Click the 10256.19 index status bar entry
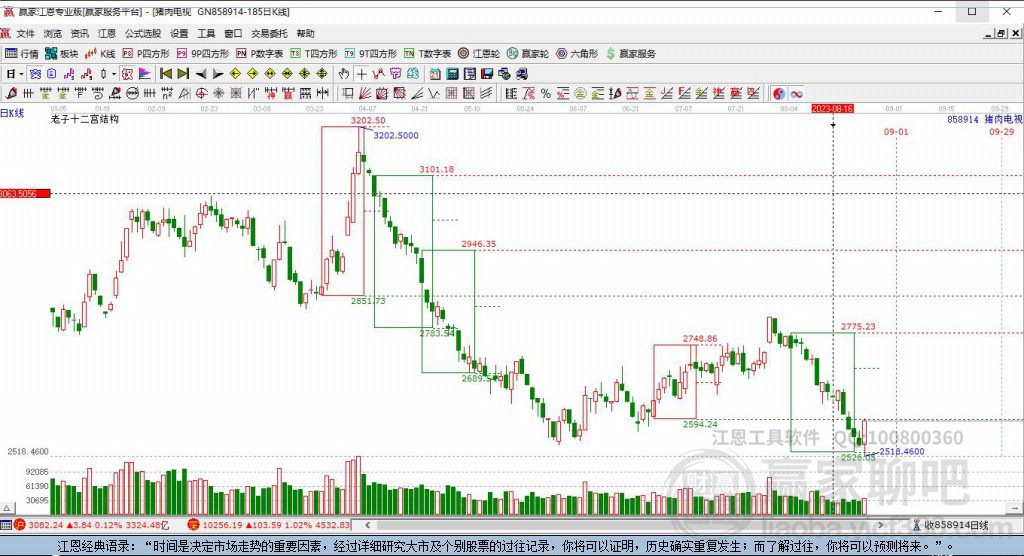The width and height of the screenshot is (1024, 556). 269,525
